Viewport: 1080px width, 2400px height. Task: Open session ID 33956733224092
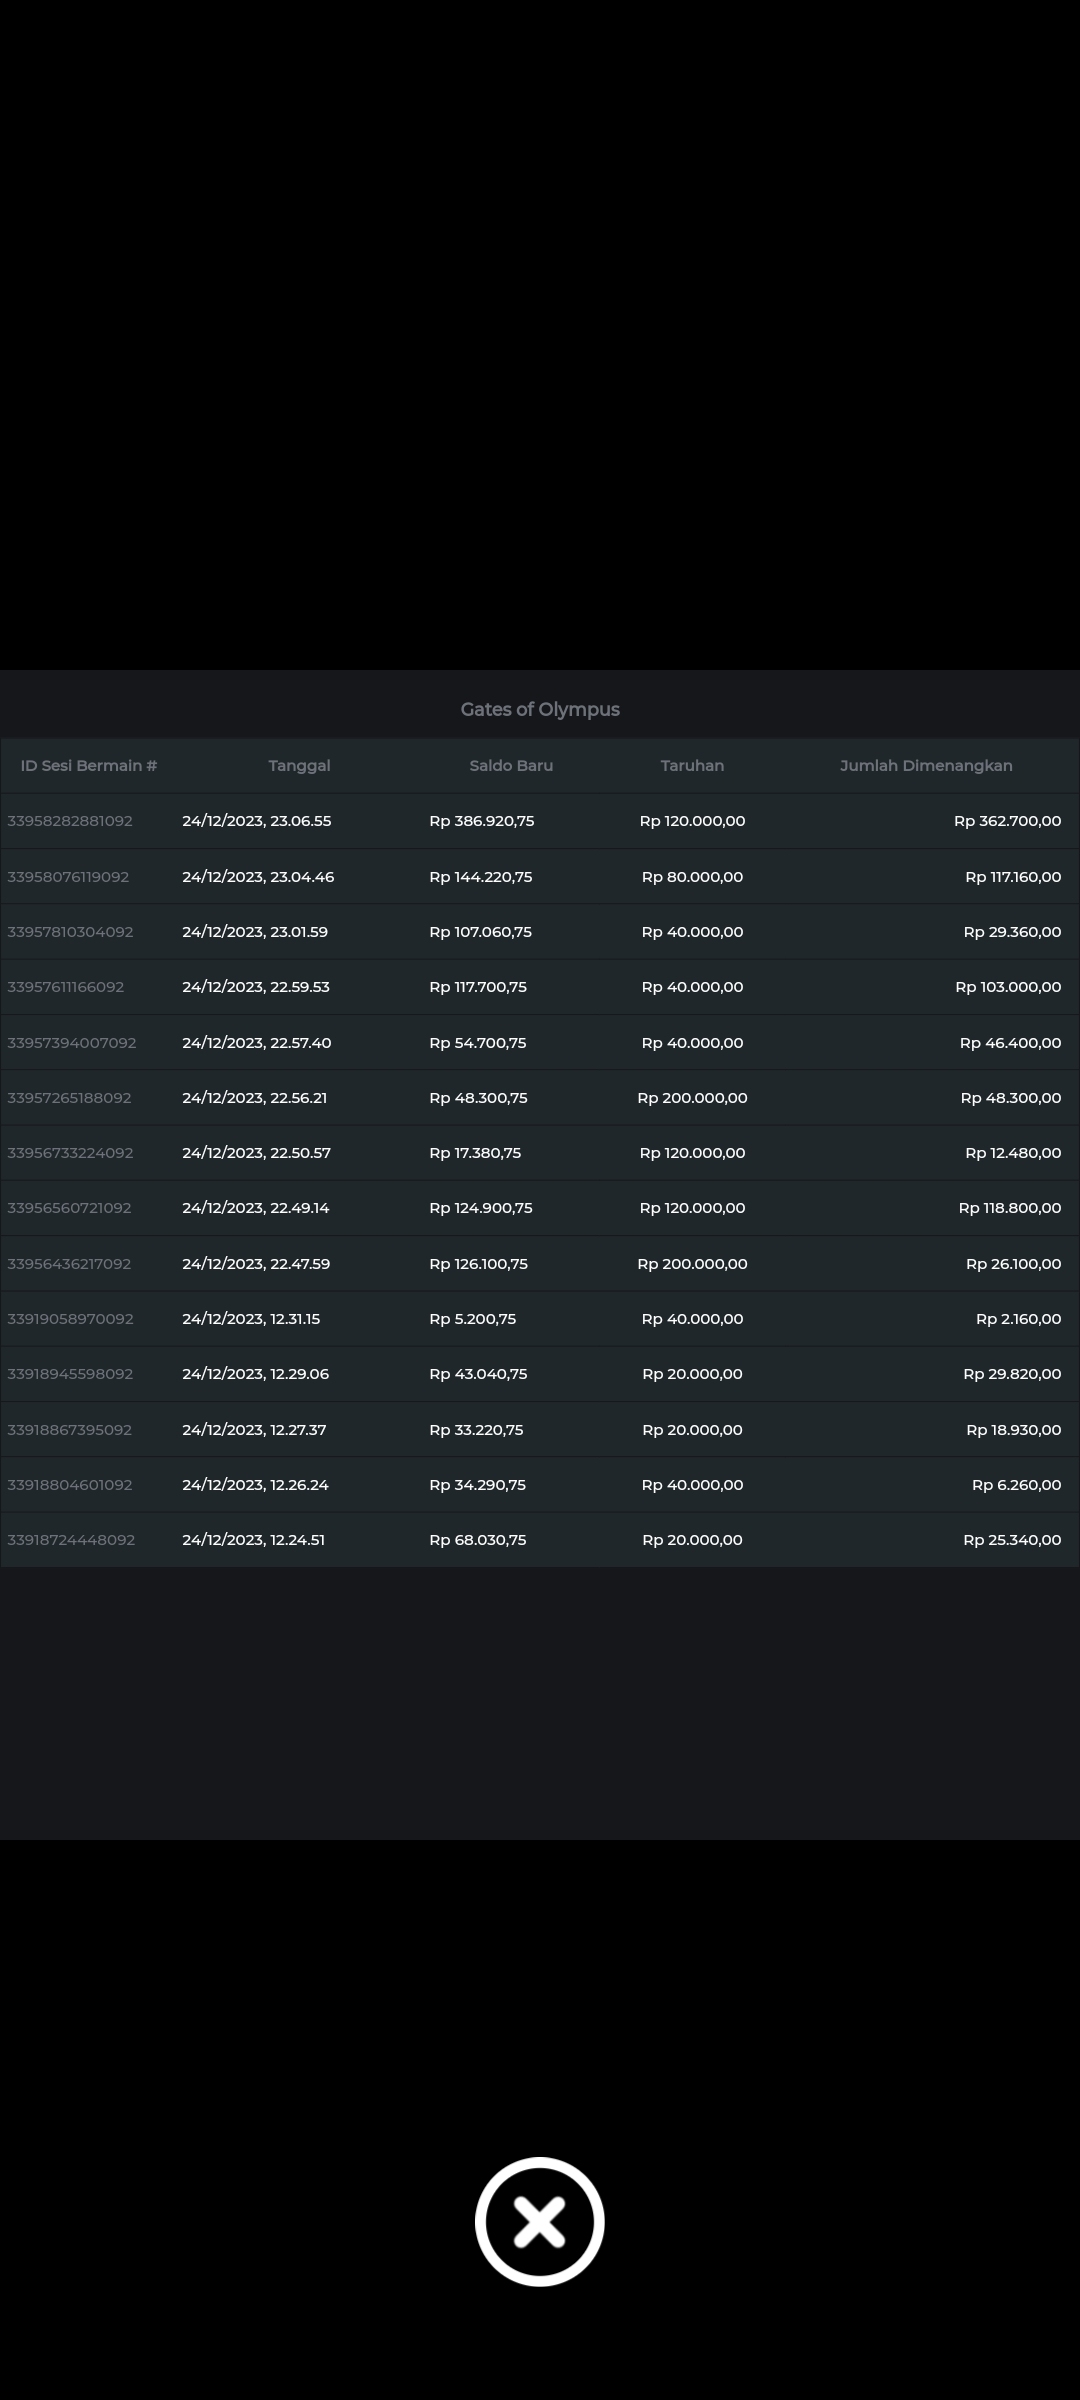pyautogui.click(x=70, y=1153)
